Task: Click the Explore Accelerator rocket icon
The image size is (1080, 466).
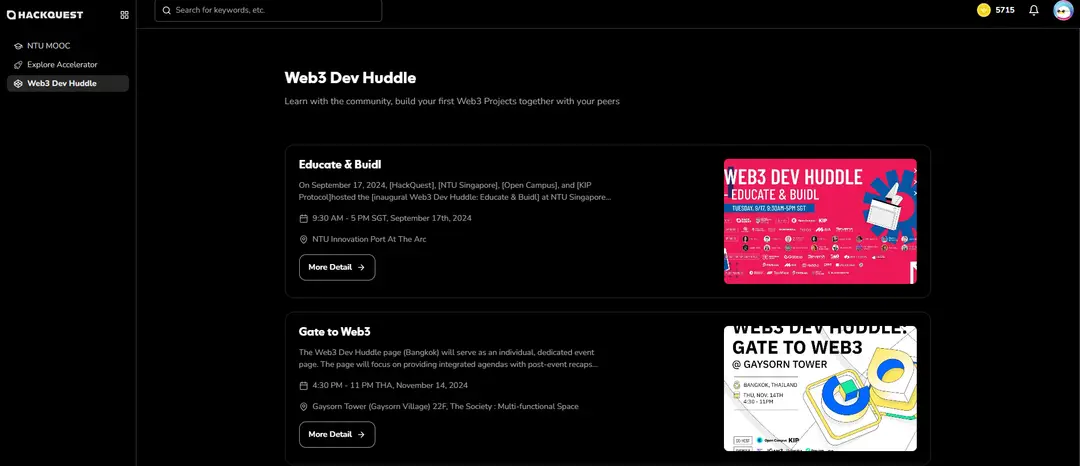Action: pyautogui.click(x=18, y=65)
